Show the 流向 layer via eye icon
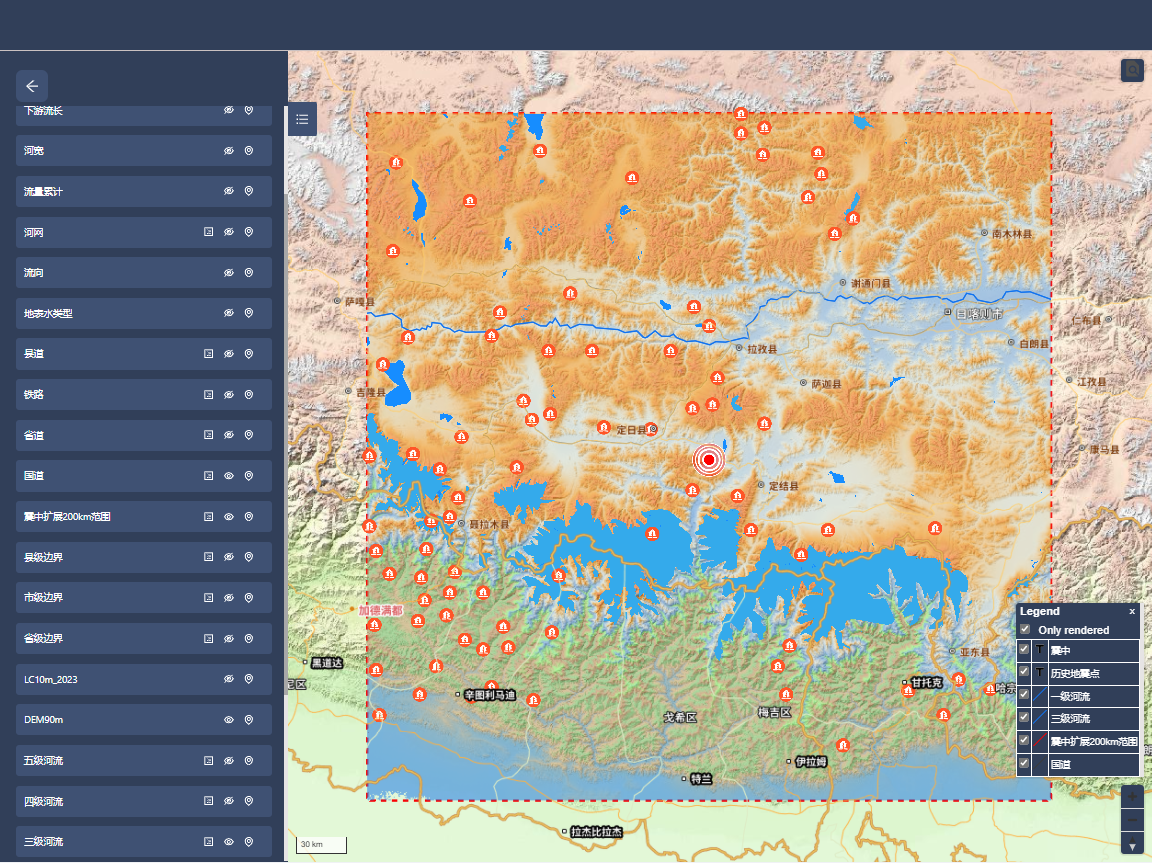 click(x=228, y=272)
